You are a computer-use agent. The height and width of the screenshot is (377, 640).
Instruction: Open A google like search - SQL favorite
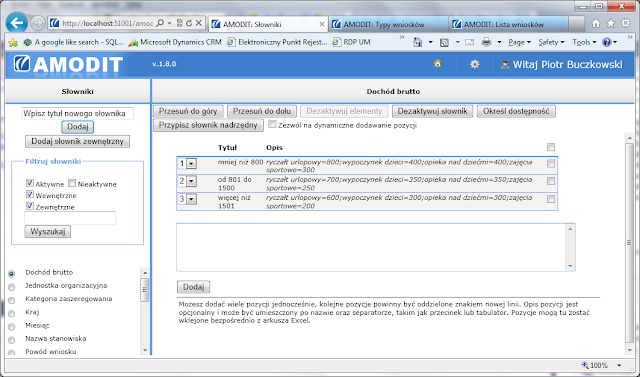coord(73,42)
